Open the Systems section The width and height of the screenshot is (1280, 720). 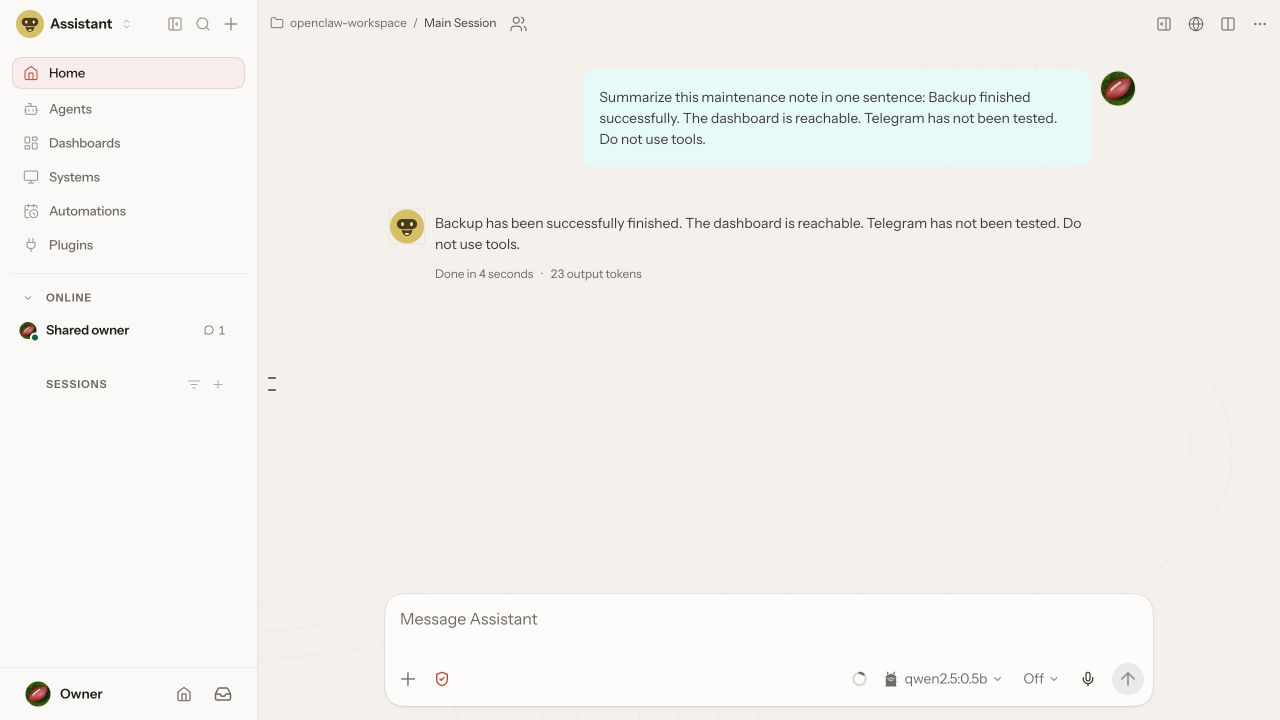coord(128,177)
